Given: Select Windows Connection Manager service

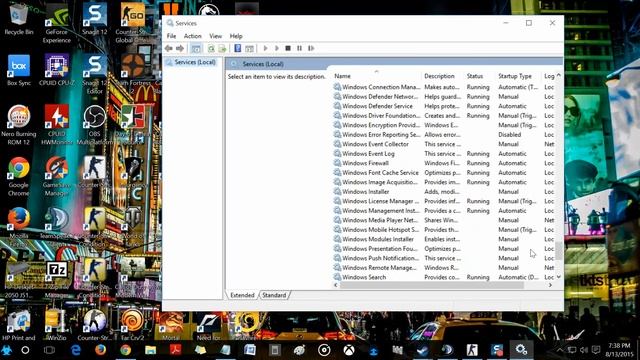Looking at the screenshot, I should (x=444, y=87).
